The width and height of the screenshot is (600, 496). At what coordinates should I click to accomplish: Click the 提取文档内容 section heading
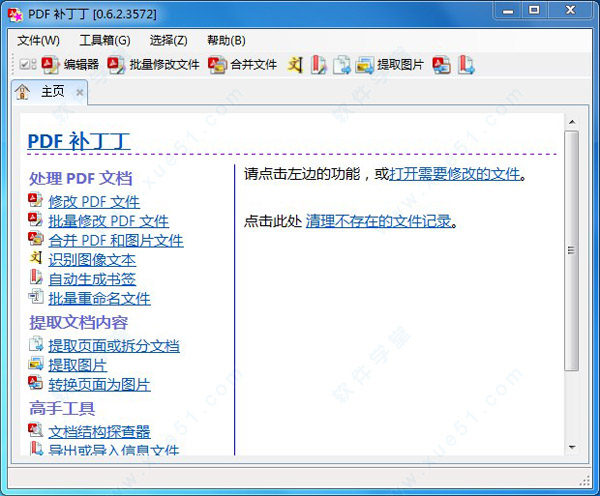(x=78, y=323)
